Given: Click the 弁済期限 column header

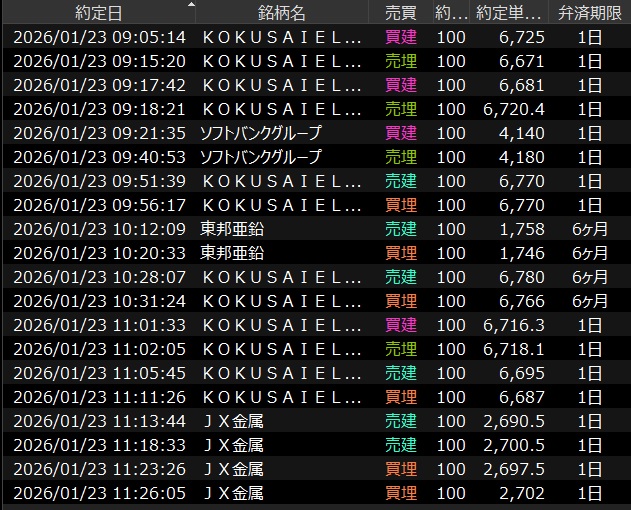Looking at the screenshot, I should tap(591, 14).
